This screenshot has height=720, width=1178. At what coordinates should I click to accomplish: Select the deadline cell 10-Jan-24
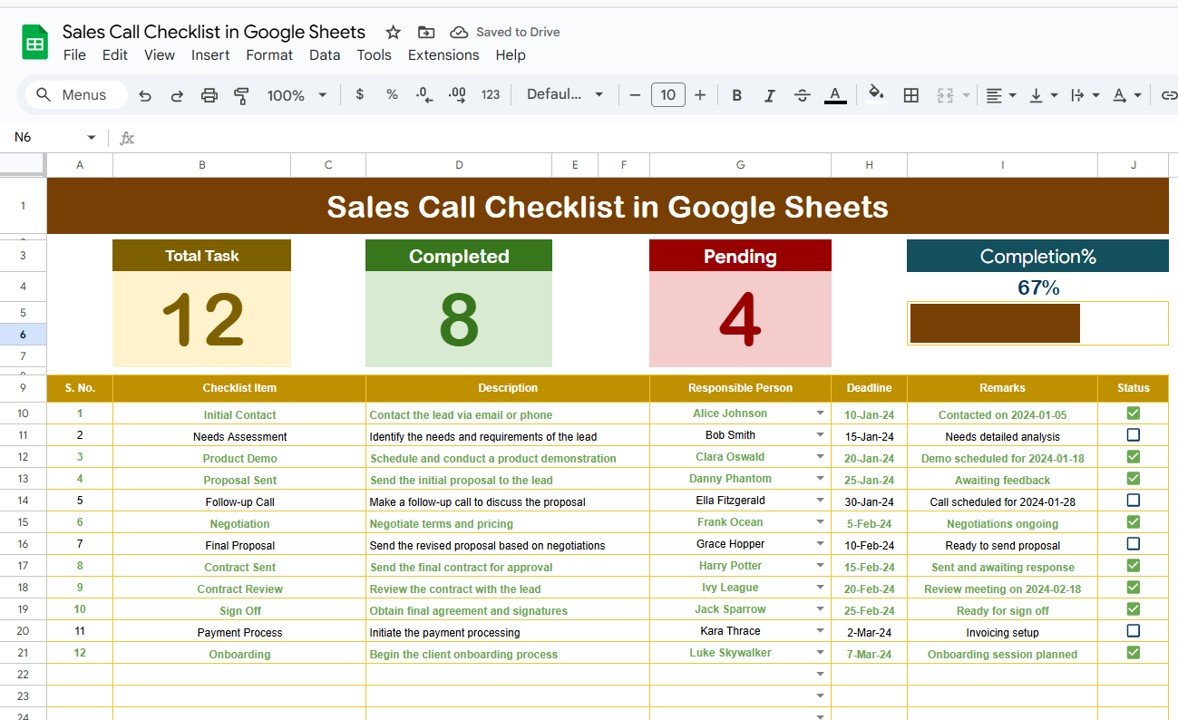[x=869, y=414]
